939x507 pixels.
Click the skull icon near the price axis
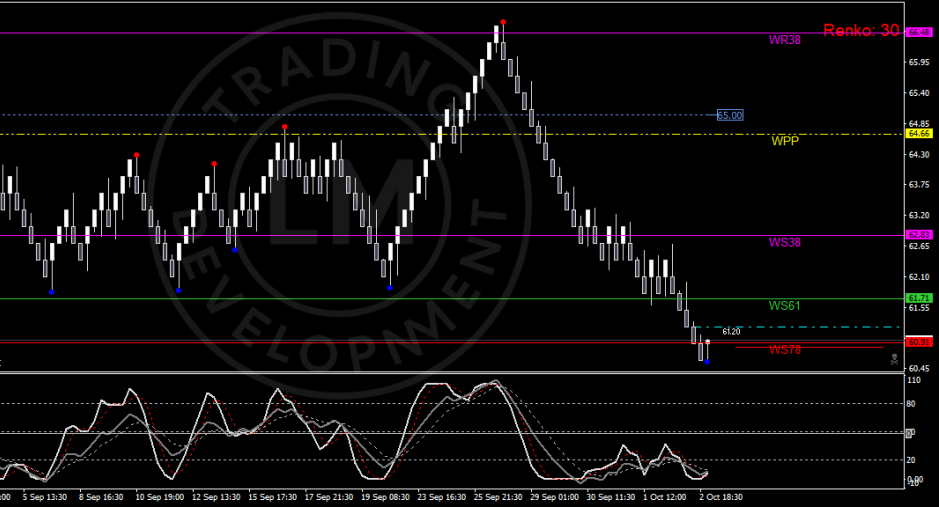(x=894, y=357)
